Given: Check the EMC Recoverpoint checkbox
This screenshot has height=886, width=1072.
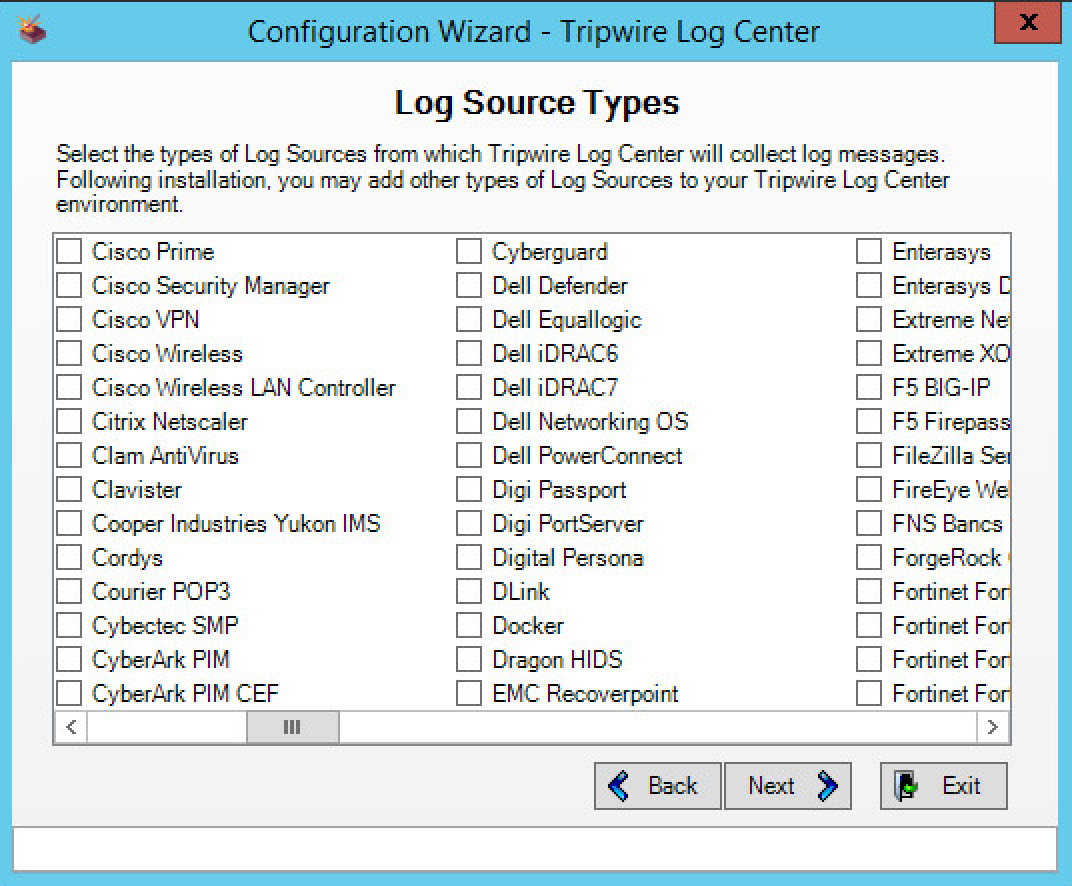Looking at the screenshot, I should 469,694.
